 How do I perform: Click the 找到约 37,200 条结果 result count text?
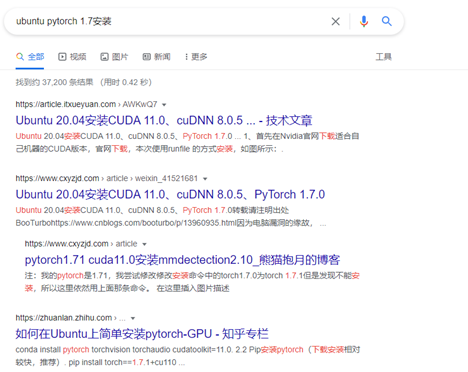click(54, 82)
